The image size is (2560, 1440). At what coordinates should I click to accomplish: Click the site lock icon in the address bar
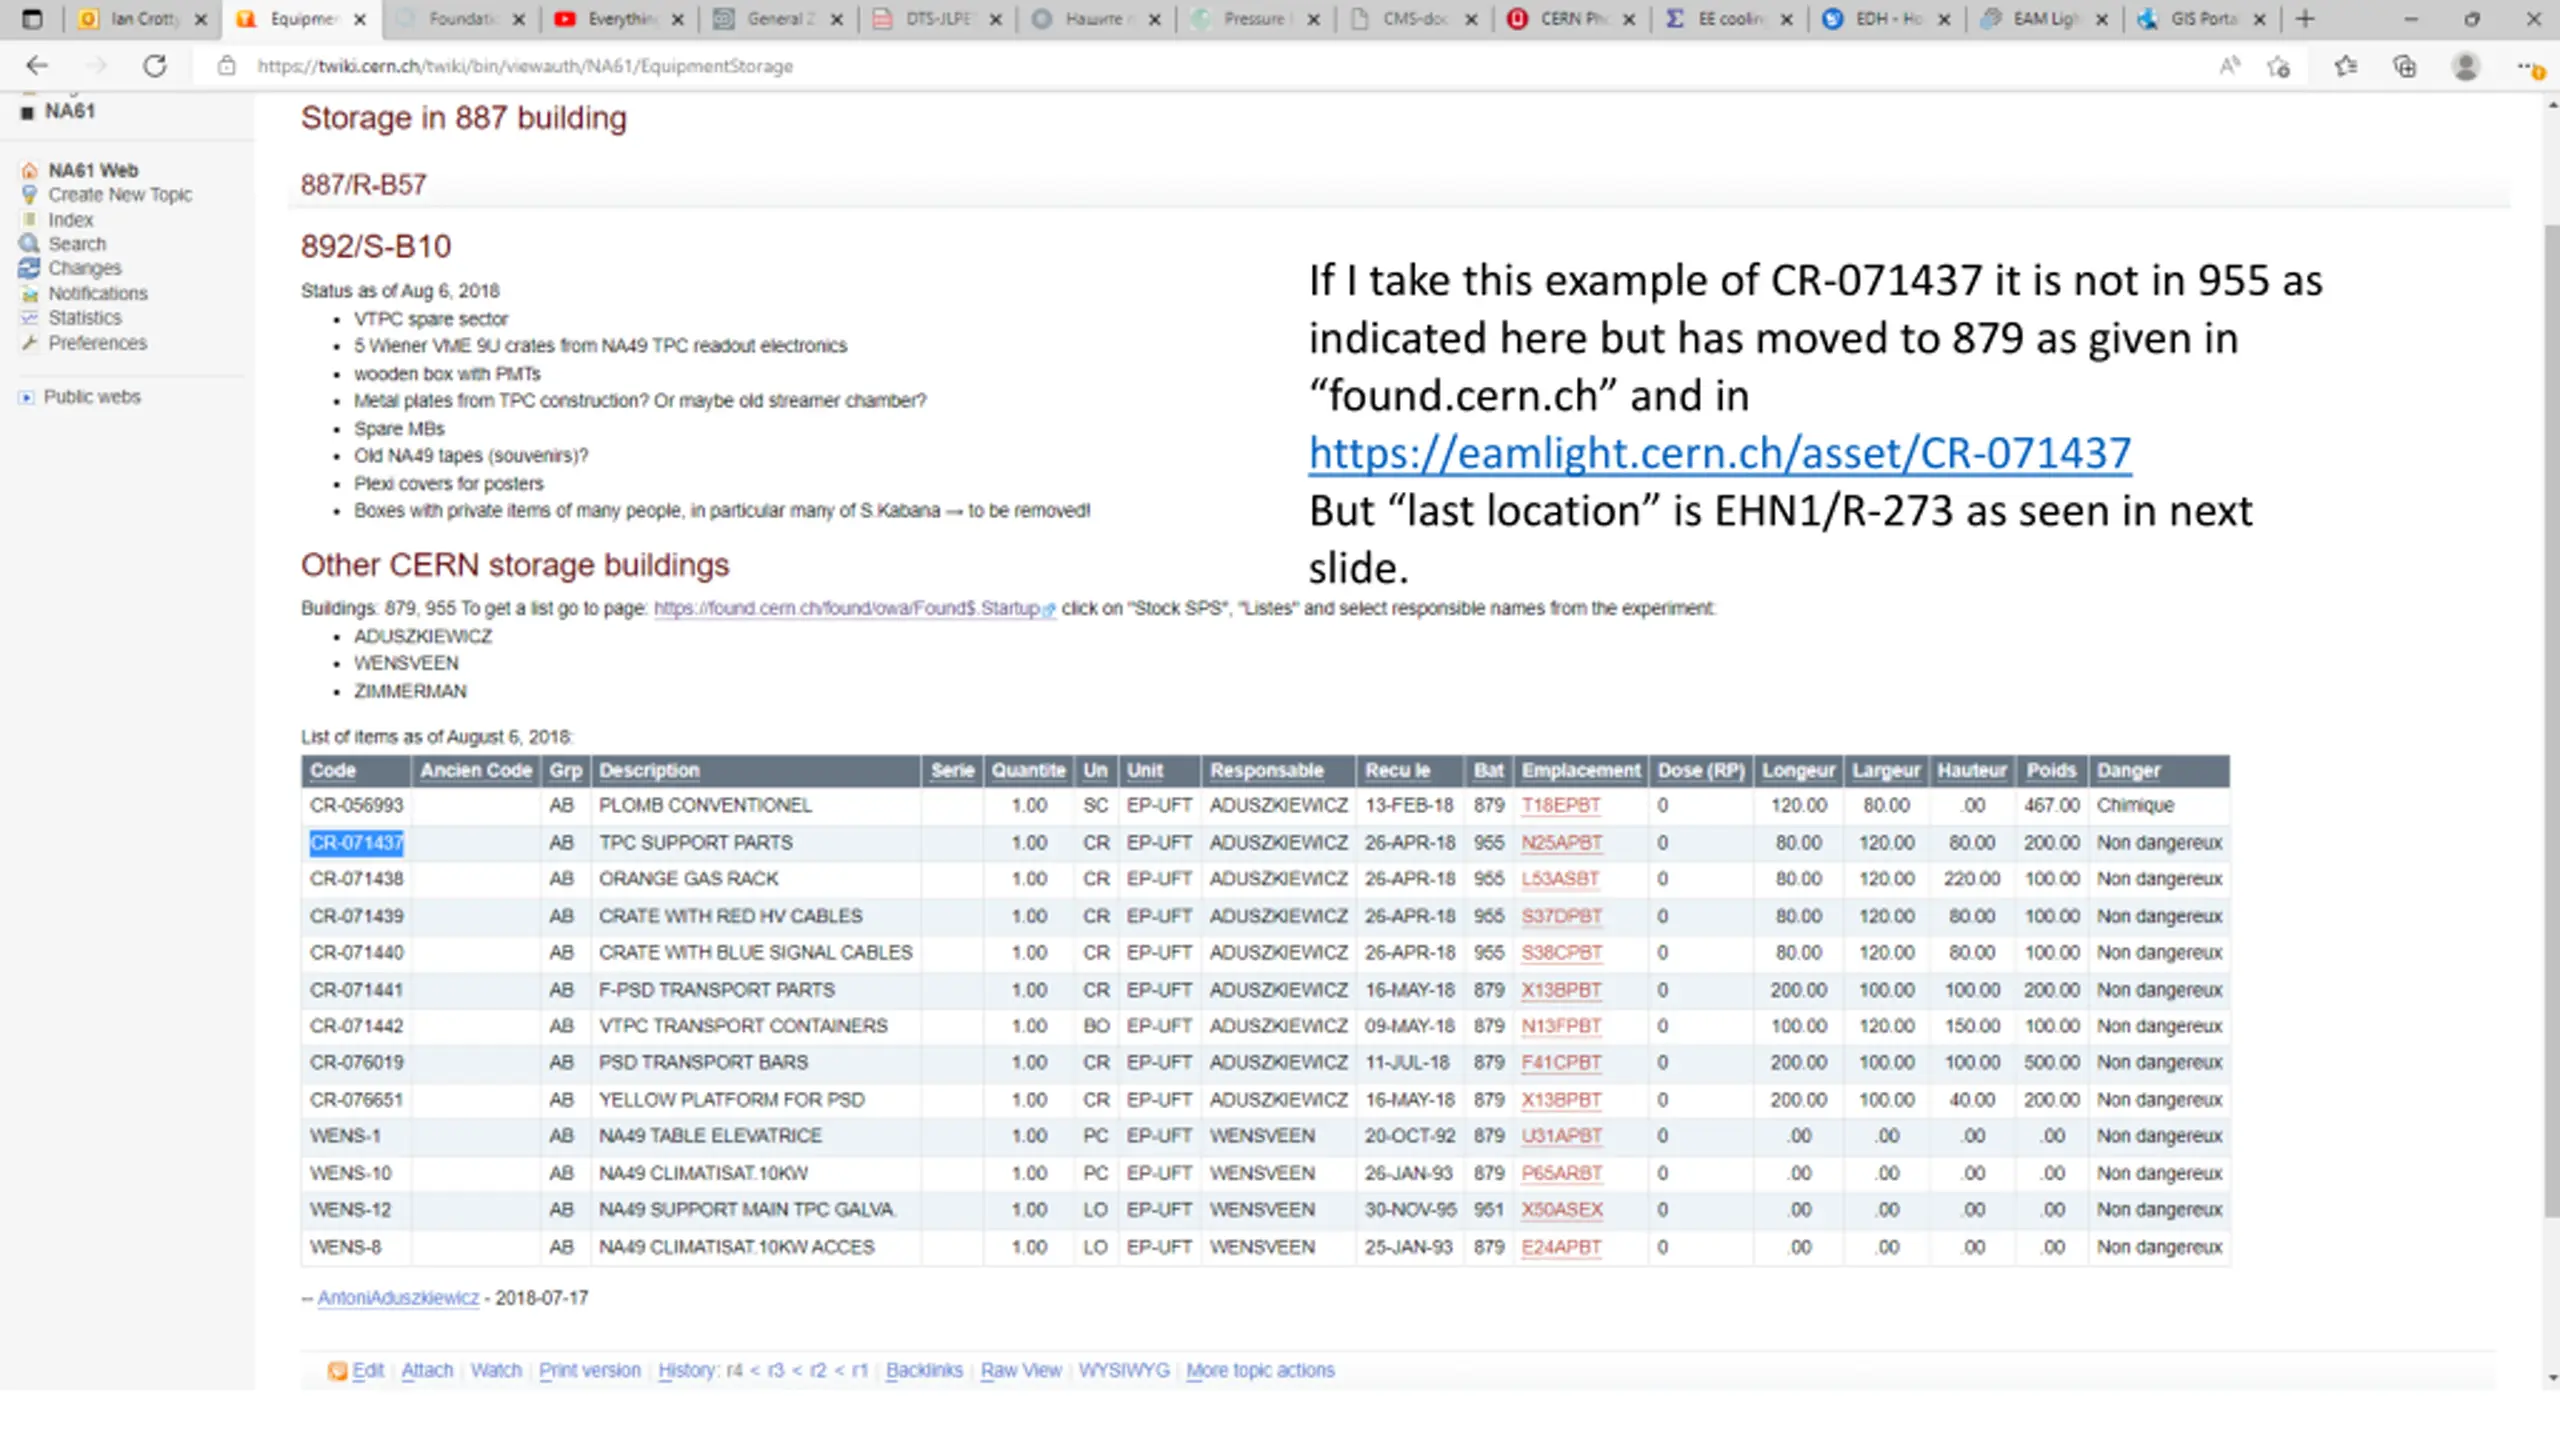coord(227,66)
